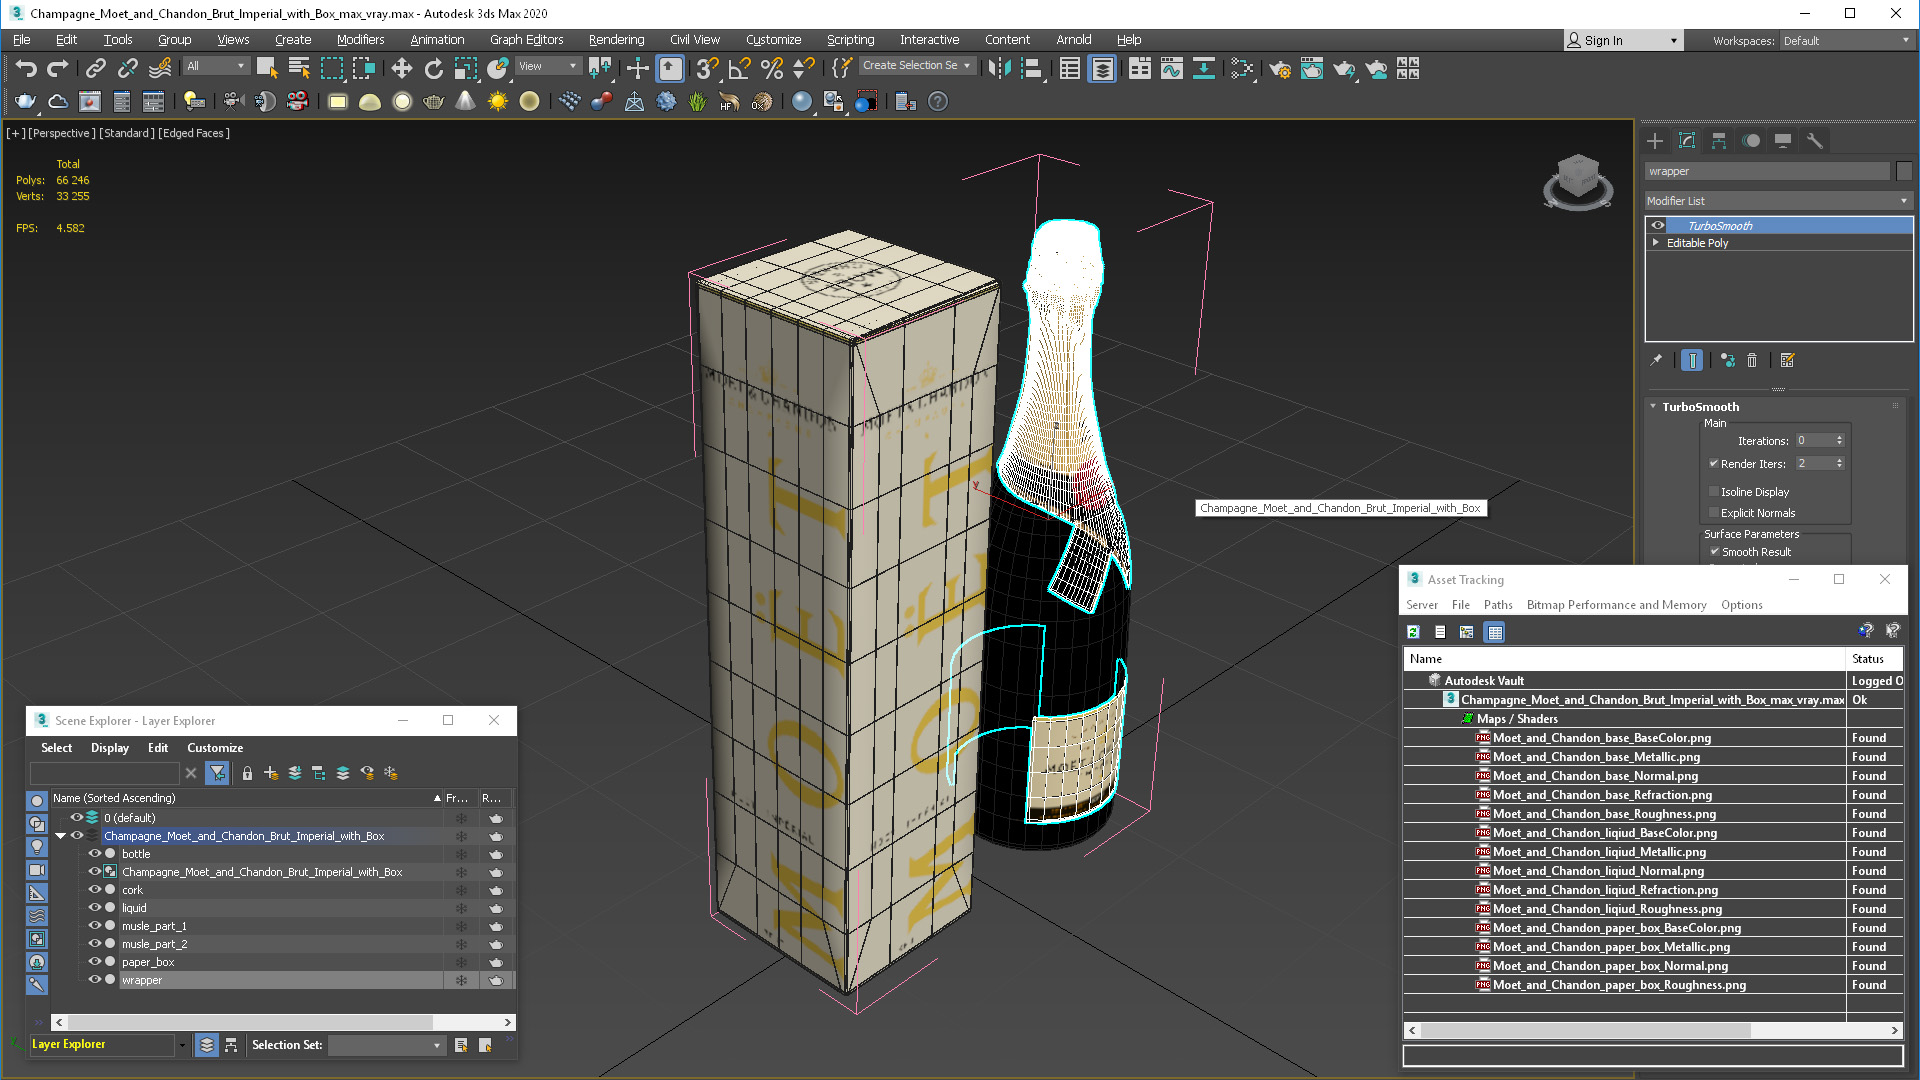Click the Sign In button

(1603, 41)
